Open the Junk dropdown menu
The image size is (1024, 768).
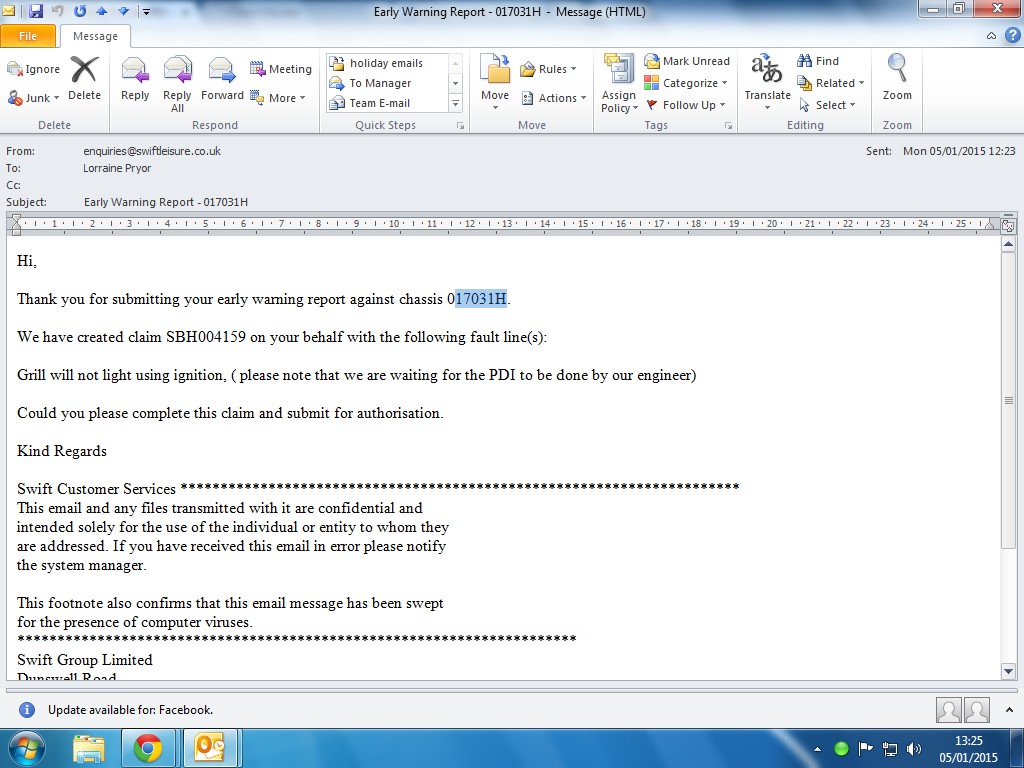(x=35, y=98)
